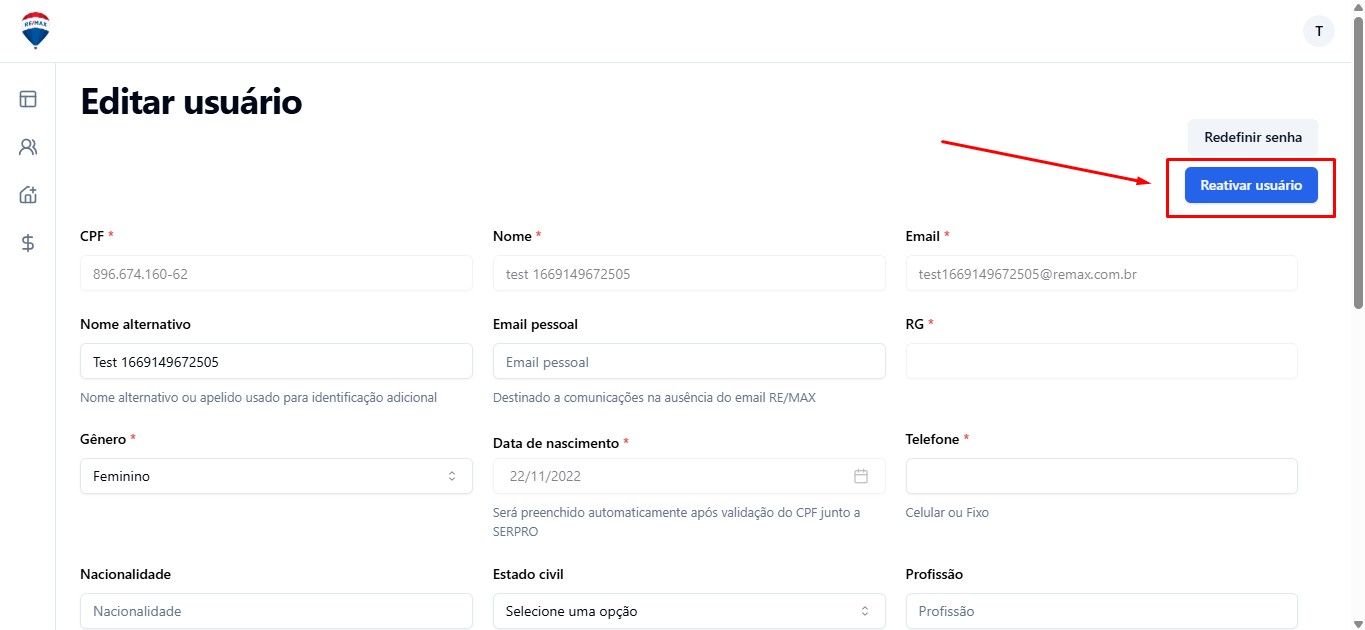
Task: Click the Nome alternativo input field
Action: 276,361
